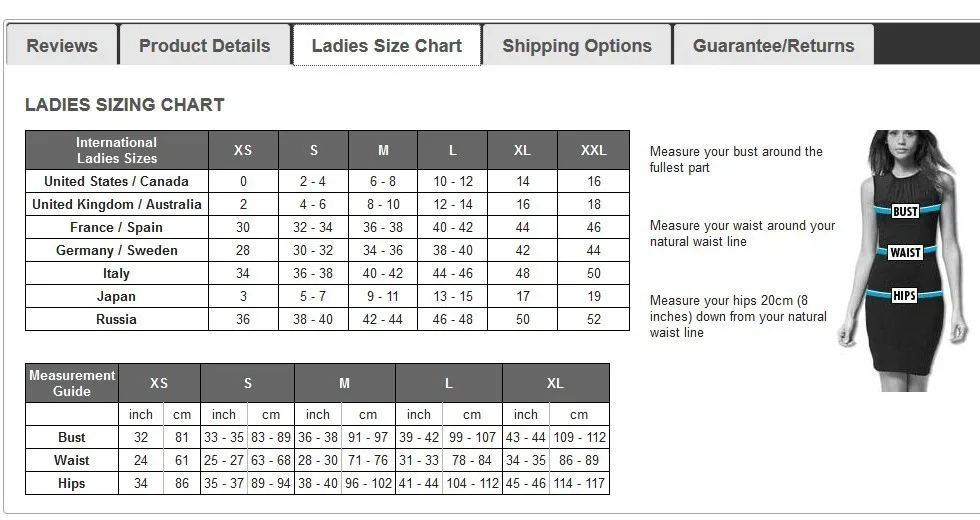Image resolution: width=980 pixels, height=520 pixels.
Task: Select the Ladies Size Chart tab
Action: point(387,45)
